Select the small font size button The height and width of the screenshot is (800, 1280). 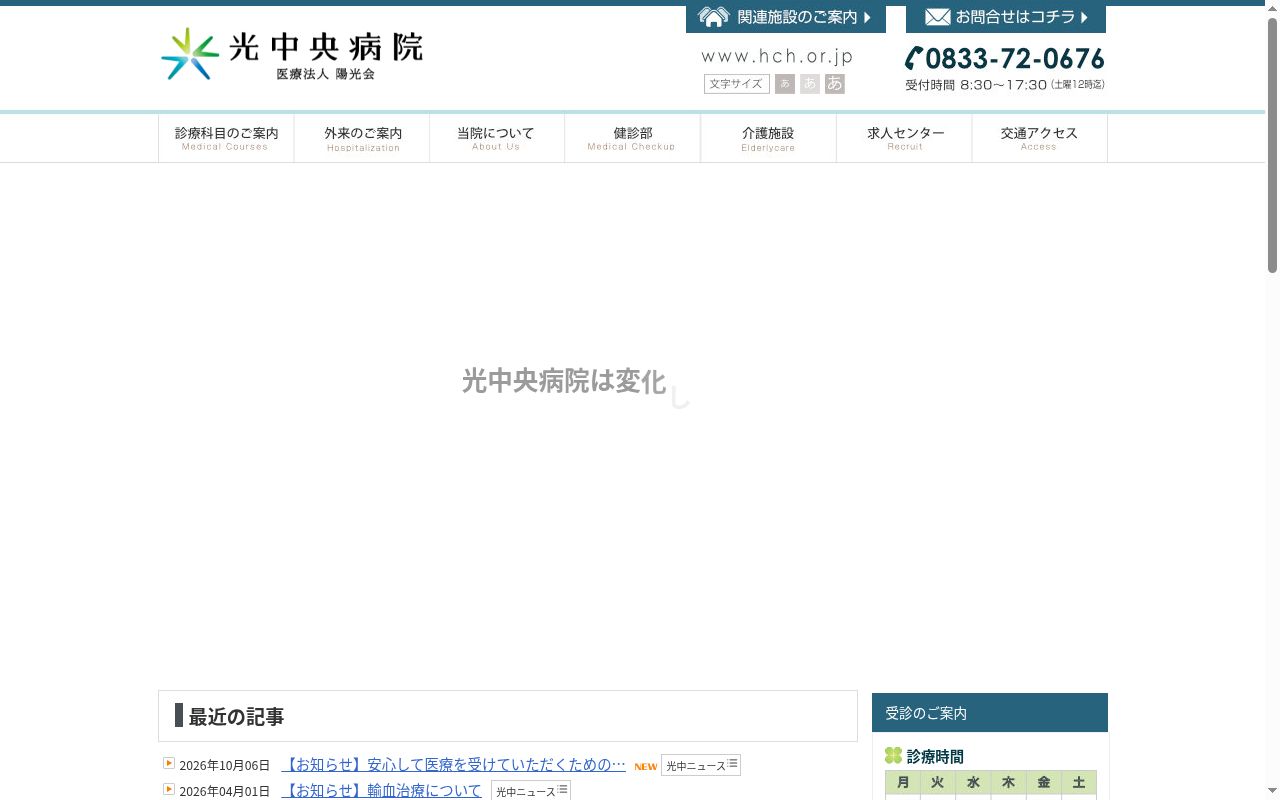pos(785,84)
